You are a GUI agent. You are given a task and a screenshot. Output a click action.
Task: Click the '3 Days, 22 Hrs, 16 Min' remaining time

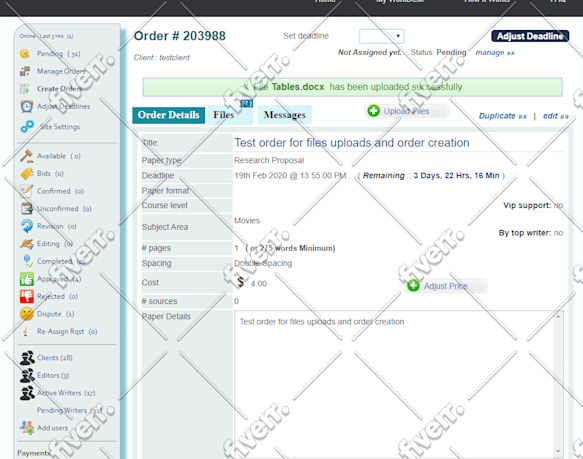coord(456,176)
